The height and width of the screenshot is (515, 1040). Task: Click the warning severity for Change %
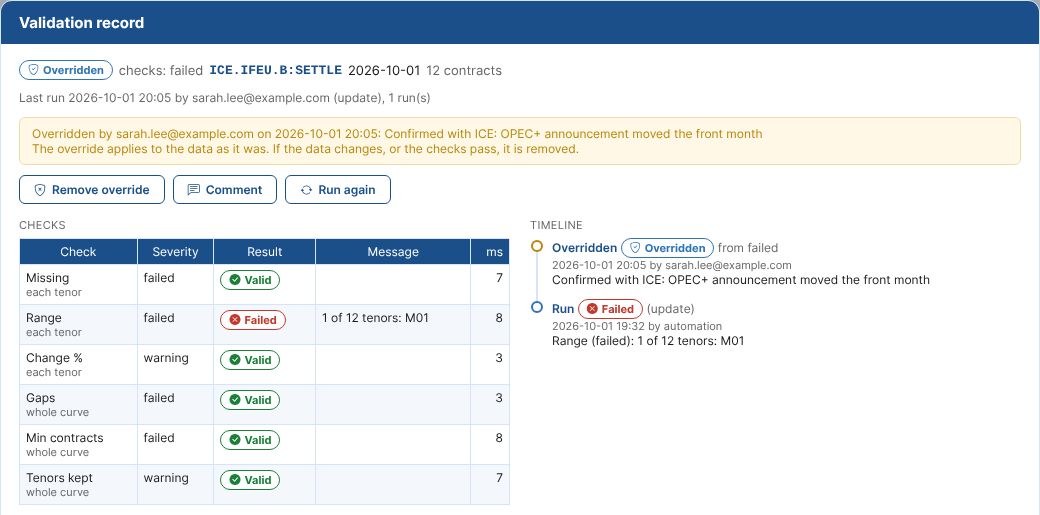(166, 358)
